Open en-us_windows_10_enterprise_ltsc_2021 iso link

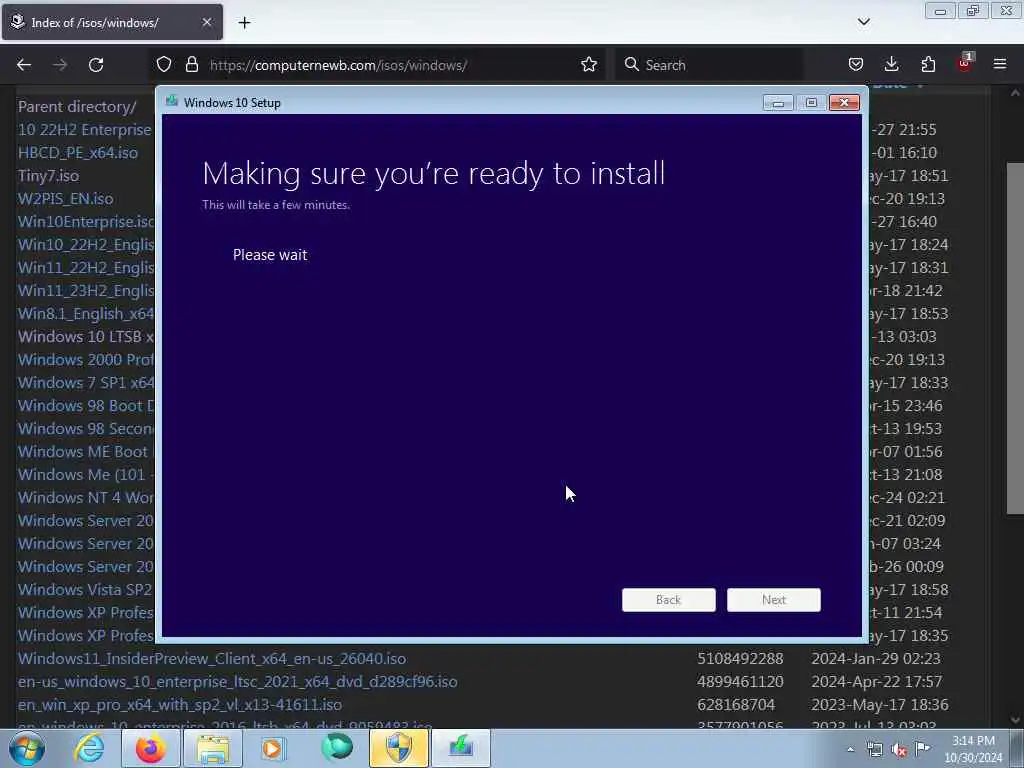pos(237,681)
